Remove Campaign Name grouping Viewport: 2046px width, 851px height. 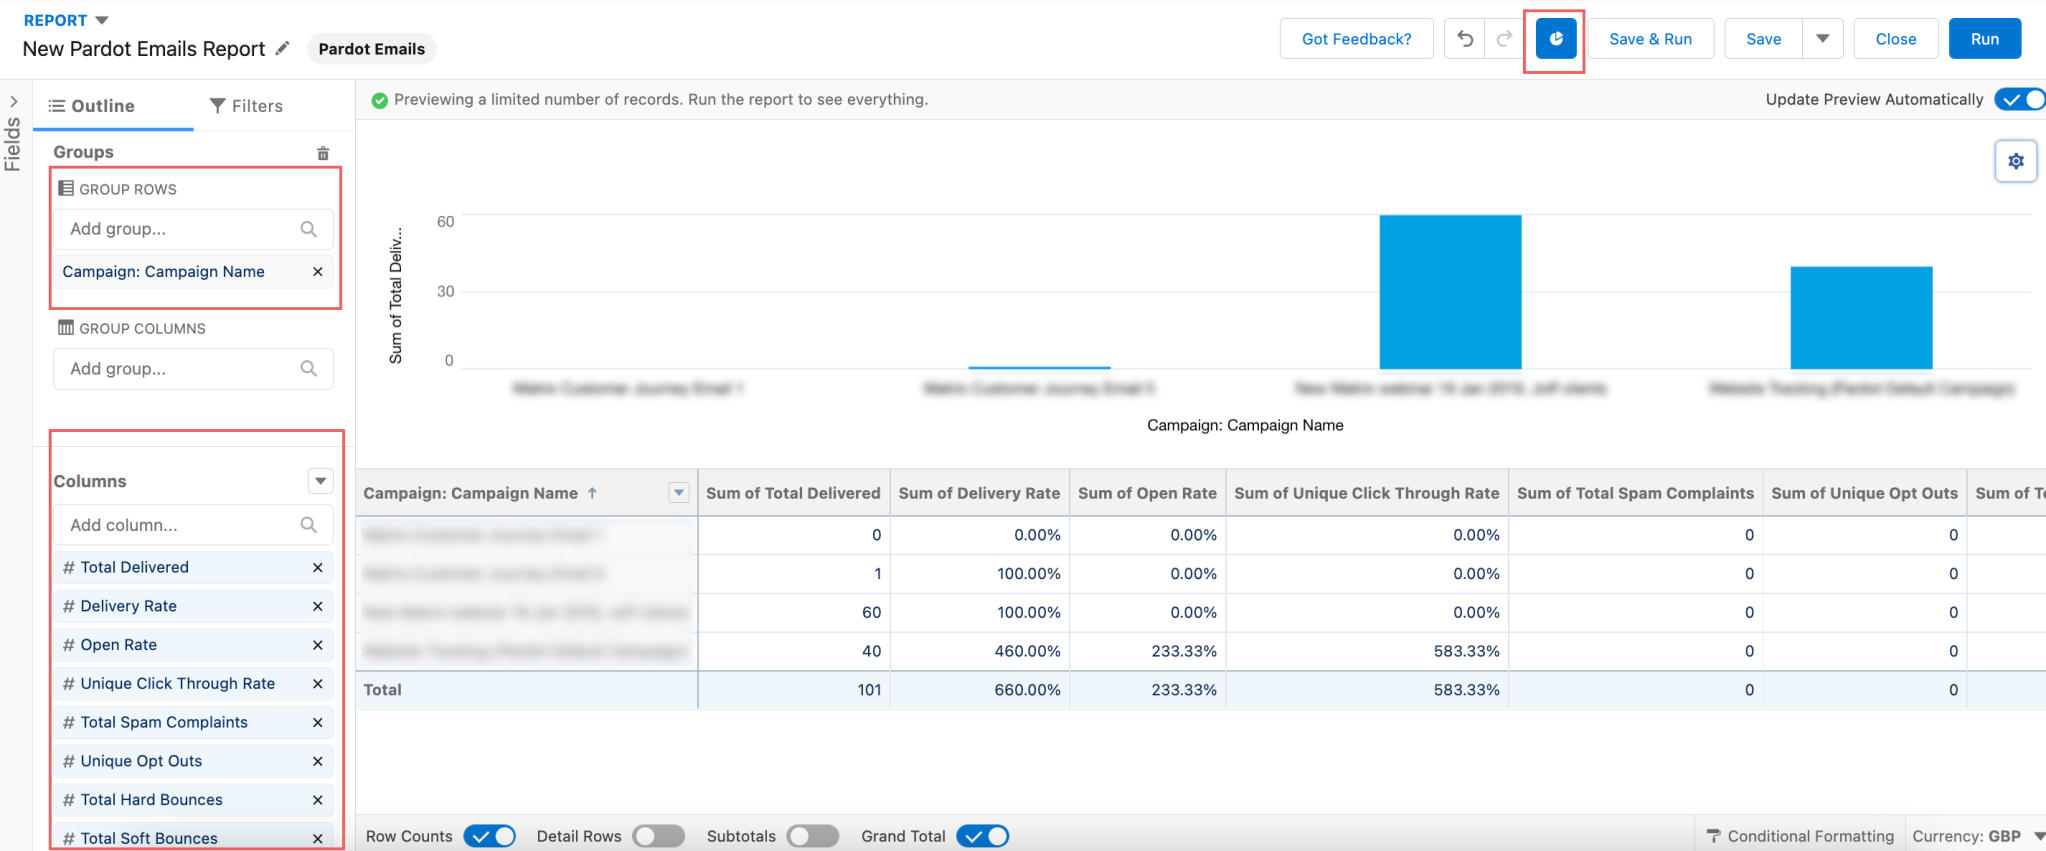coord(317,272)
